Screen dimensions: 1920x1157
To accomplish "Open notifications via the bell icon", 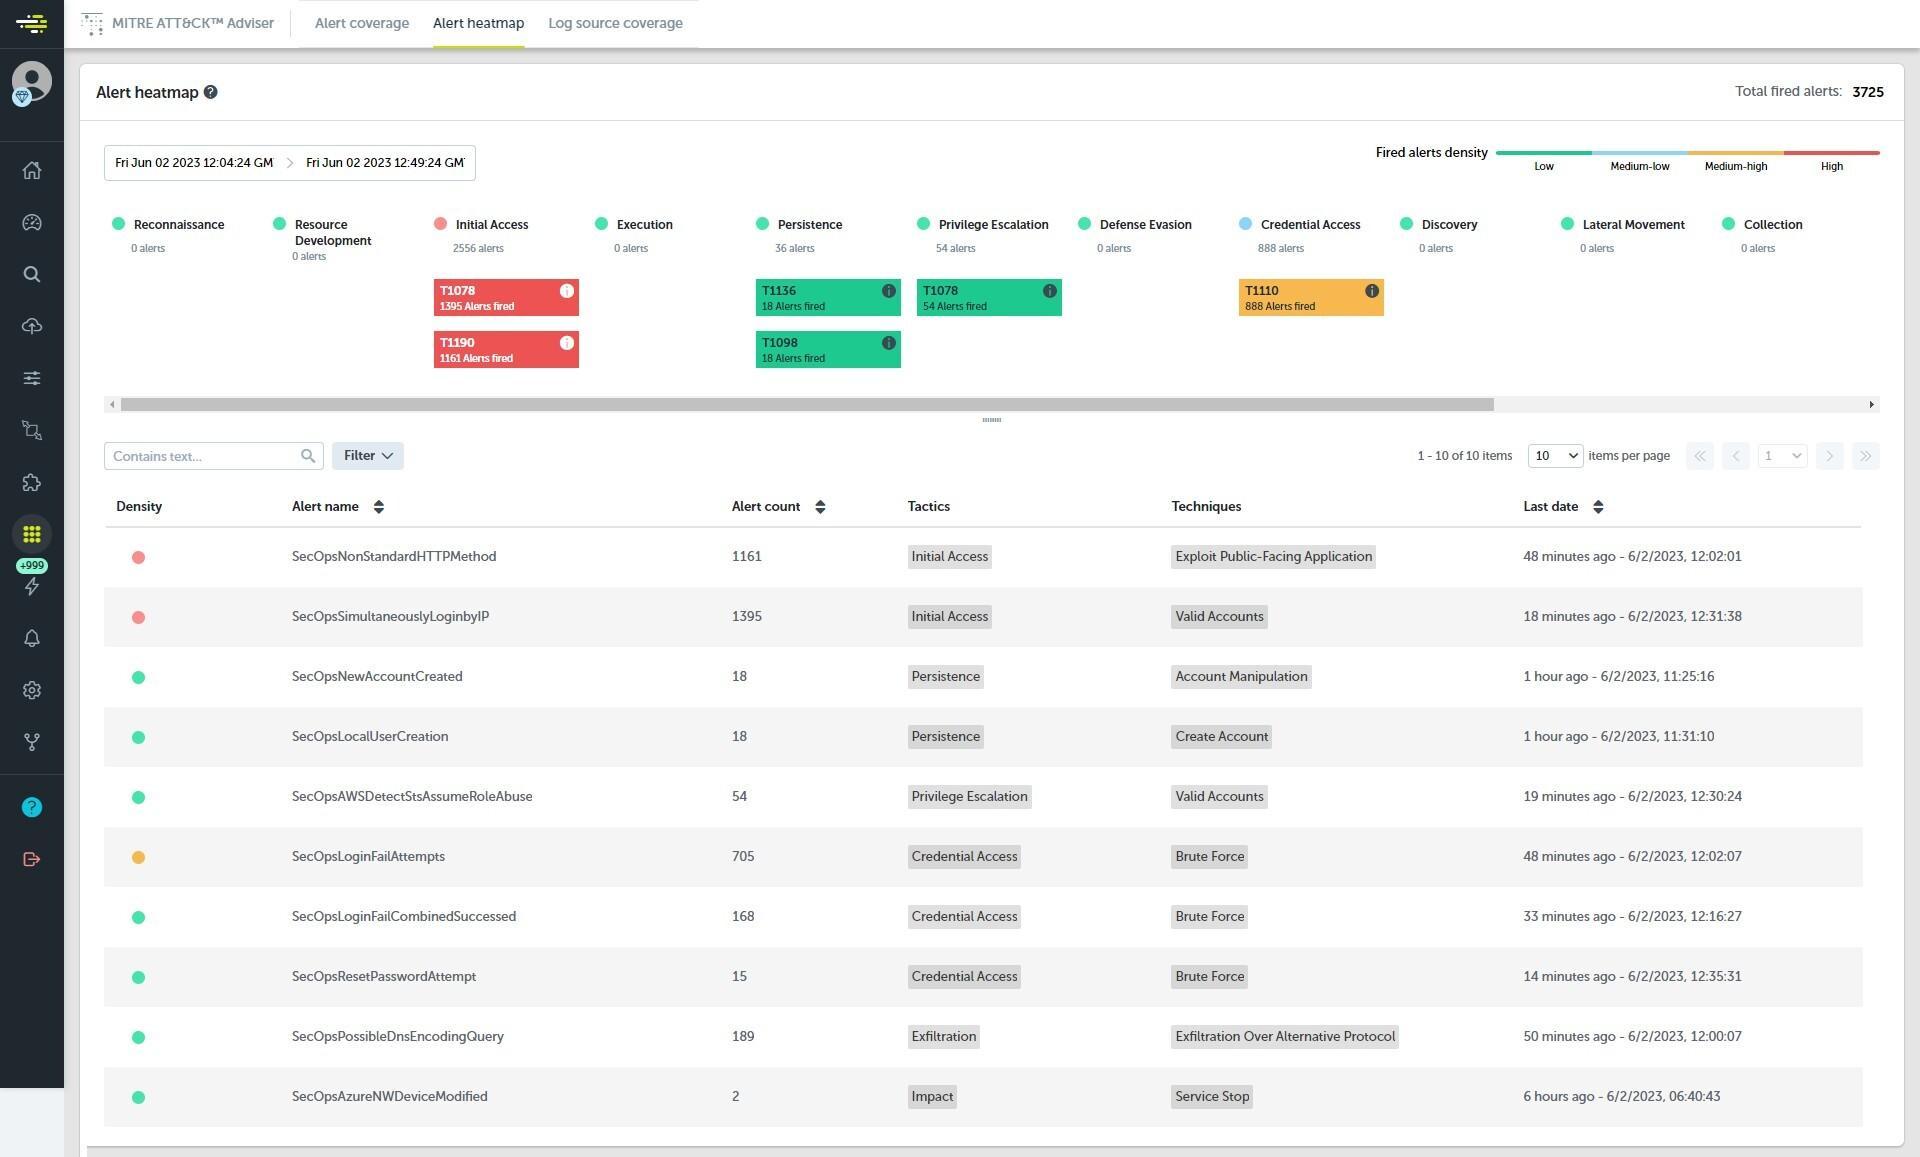I will tap(31, 638).
